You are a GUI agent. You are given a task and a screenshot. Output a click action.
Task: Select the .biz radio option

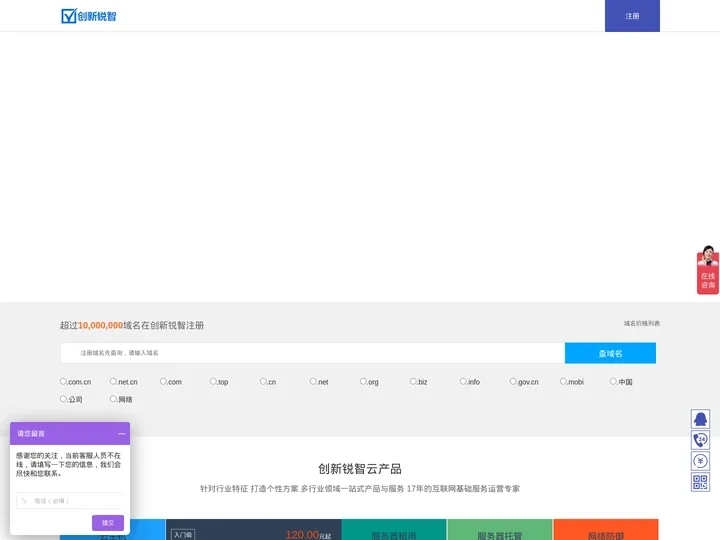413,381
